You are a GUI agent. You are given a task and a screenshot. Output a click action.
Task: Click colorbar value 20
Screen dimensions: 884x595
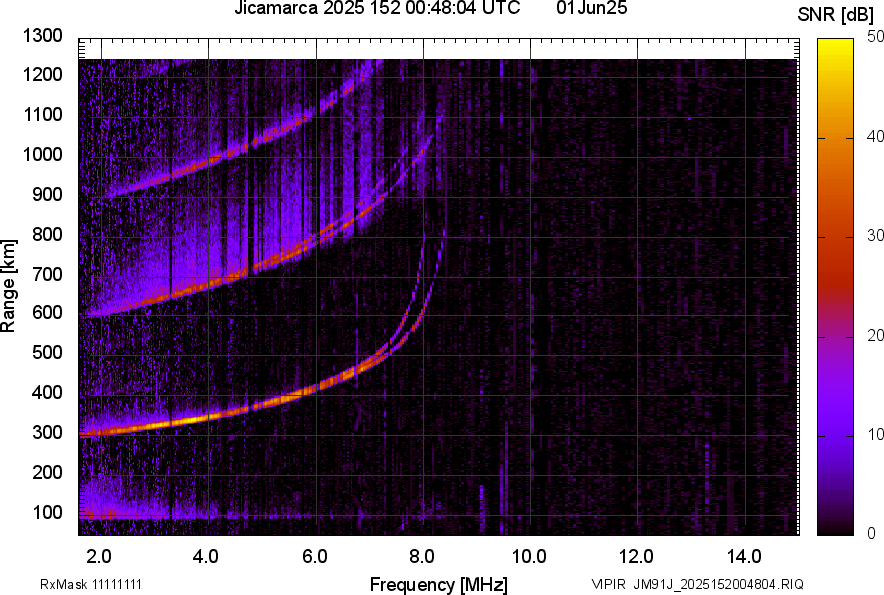(x=875, y=335)
